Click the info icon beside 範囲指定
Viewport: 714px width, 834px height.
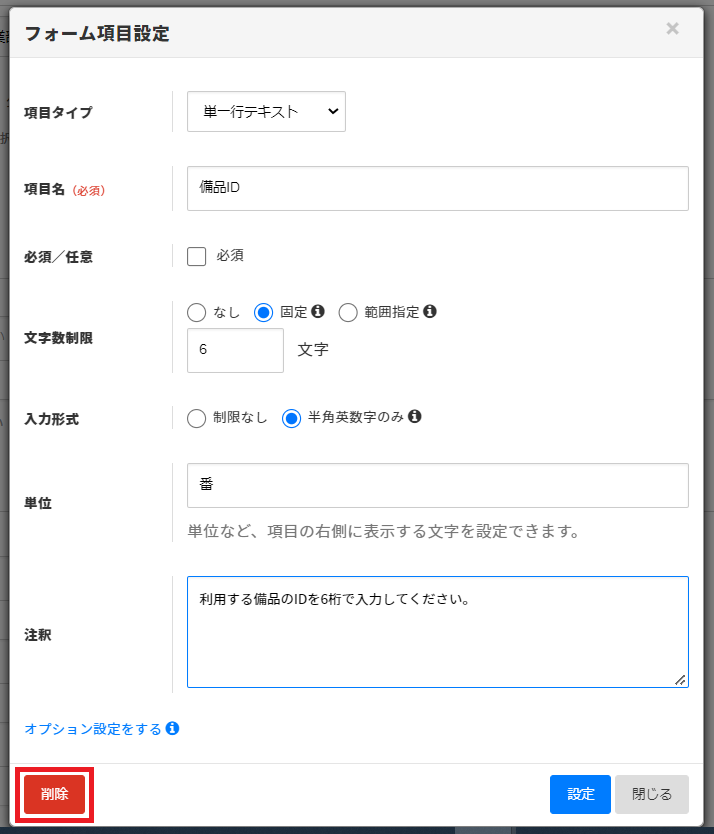point(430,311)
